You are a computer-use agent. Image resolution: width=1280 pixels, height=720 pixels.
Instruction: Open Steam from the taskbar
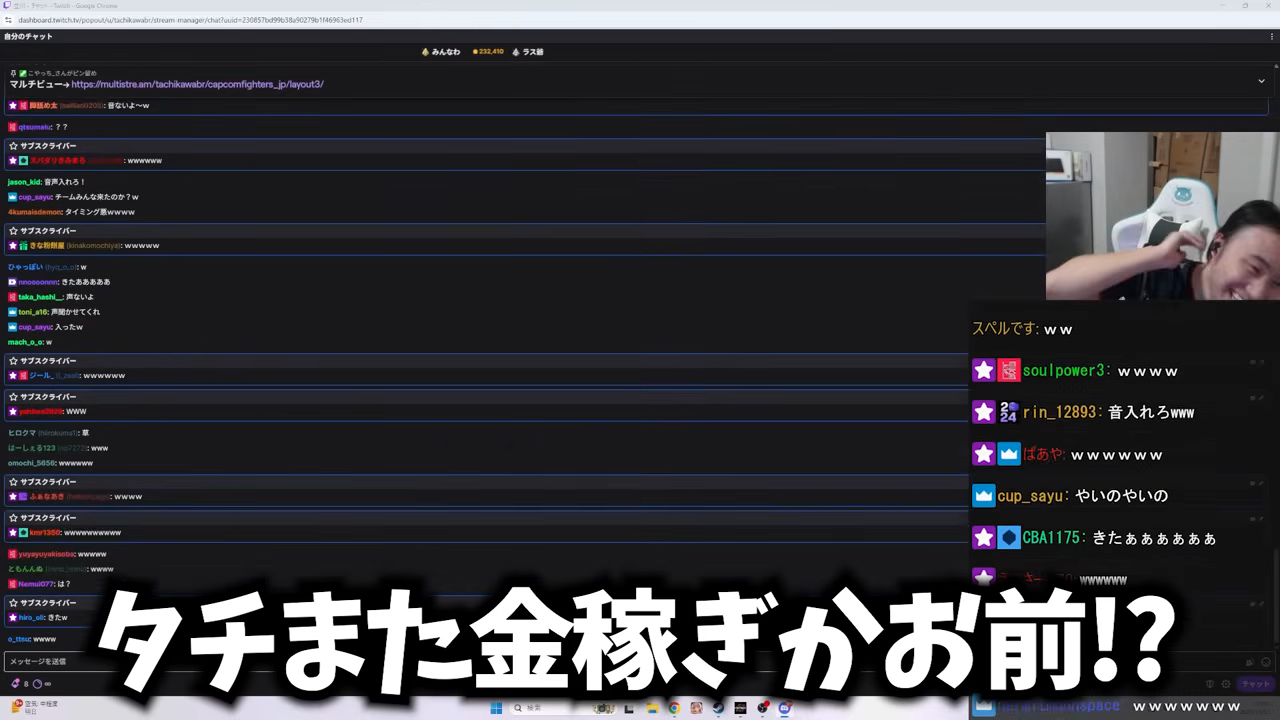[718, 708]
